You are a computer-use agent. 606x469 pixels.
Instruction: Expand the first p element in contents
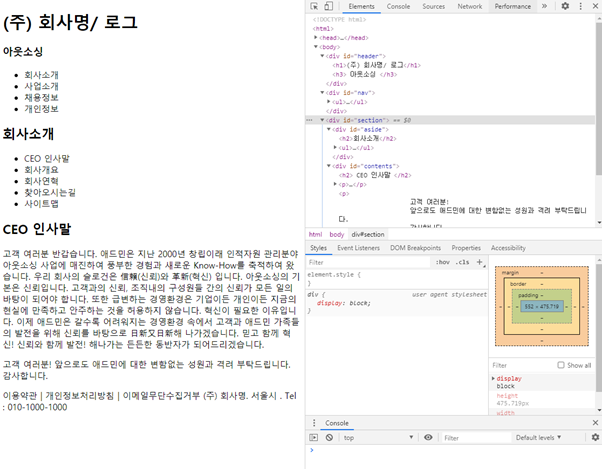335,184
